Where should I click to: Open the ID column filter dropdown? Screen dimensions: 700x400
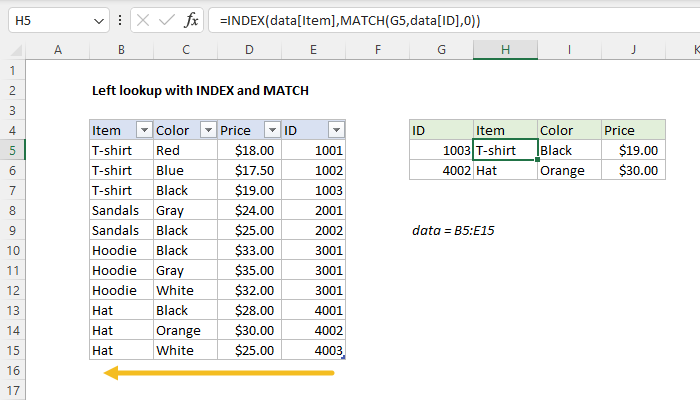point(336,130)
